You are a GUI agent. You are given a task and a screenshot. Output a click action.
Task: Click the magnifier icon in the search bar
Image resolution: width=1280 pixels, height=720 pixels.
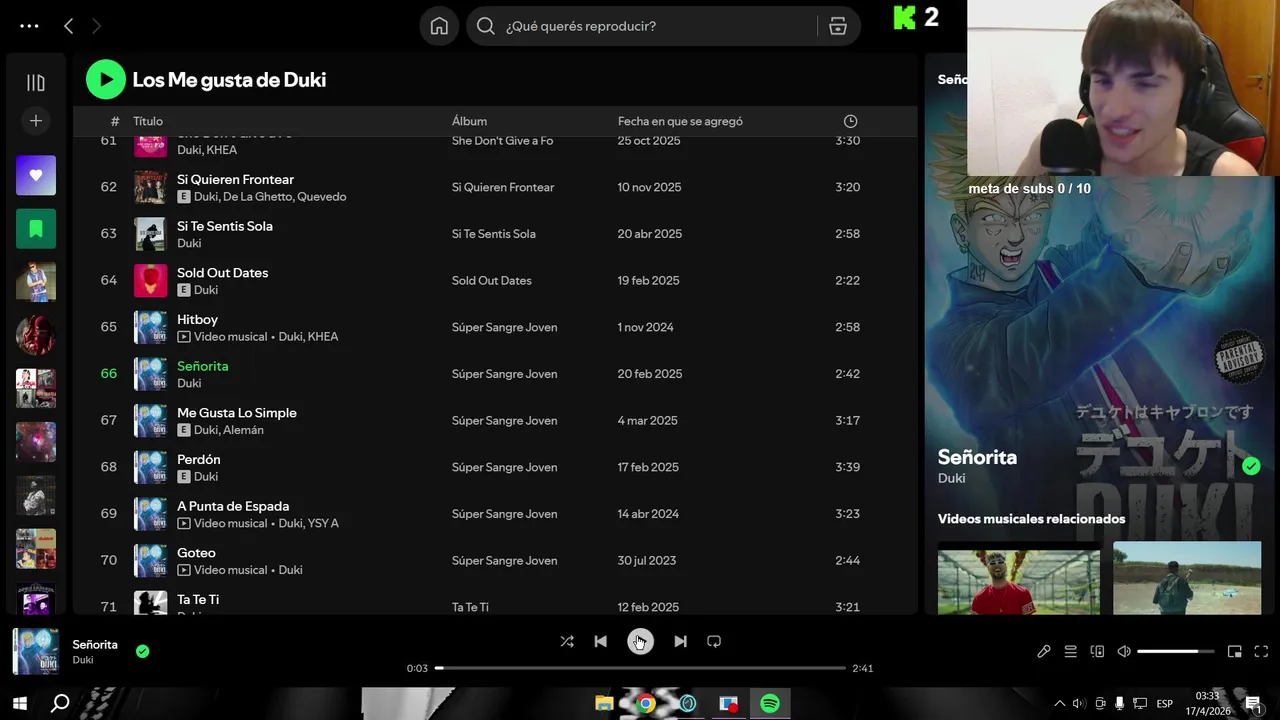click(x=486, y=26)
